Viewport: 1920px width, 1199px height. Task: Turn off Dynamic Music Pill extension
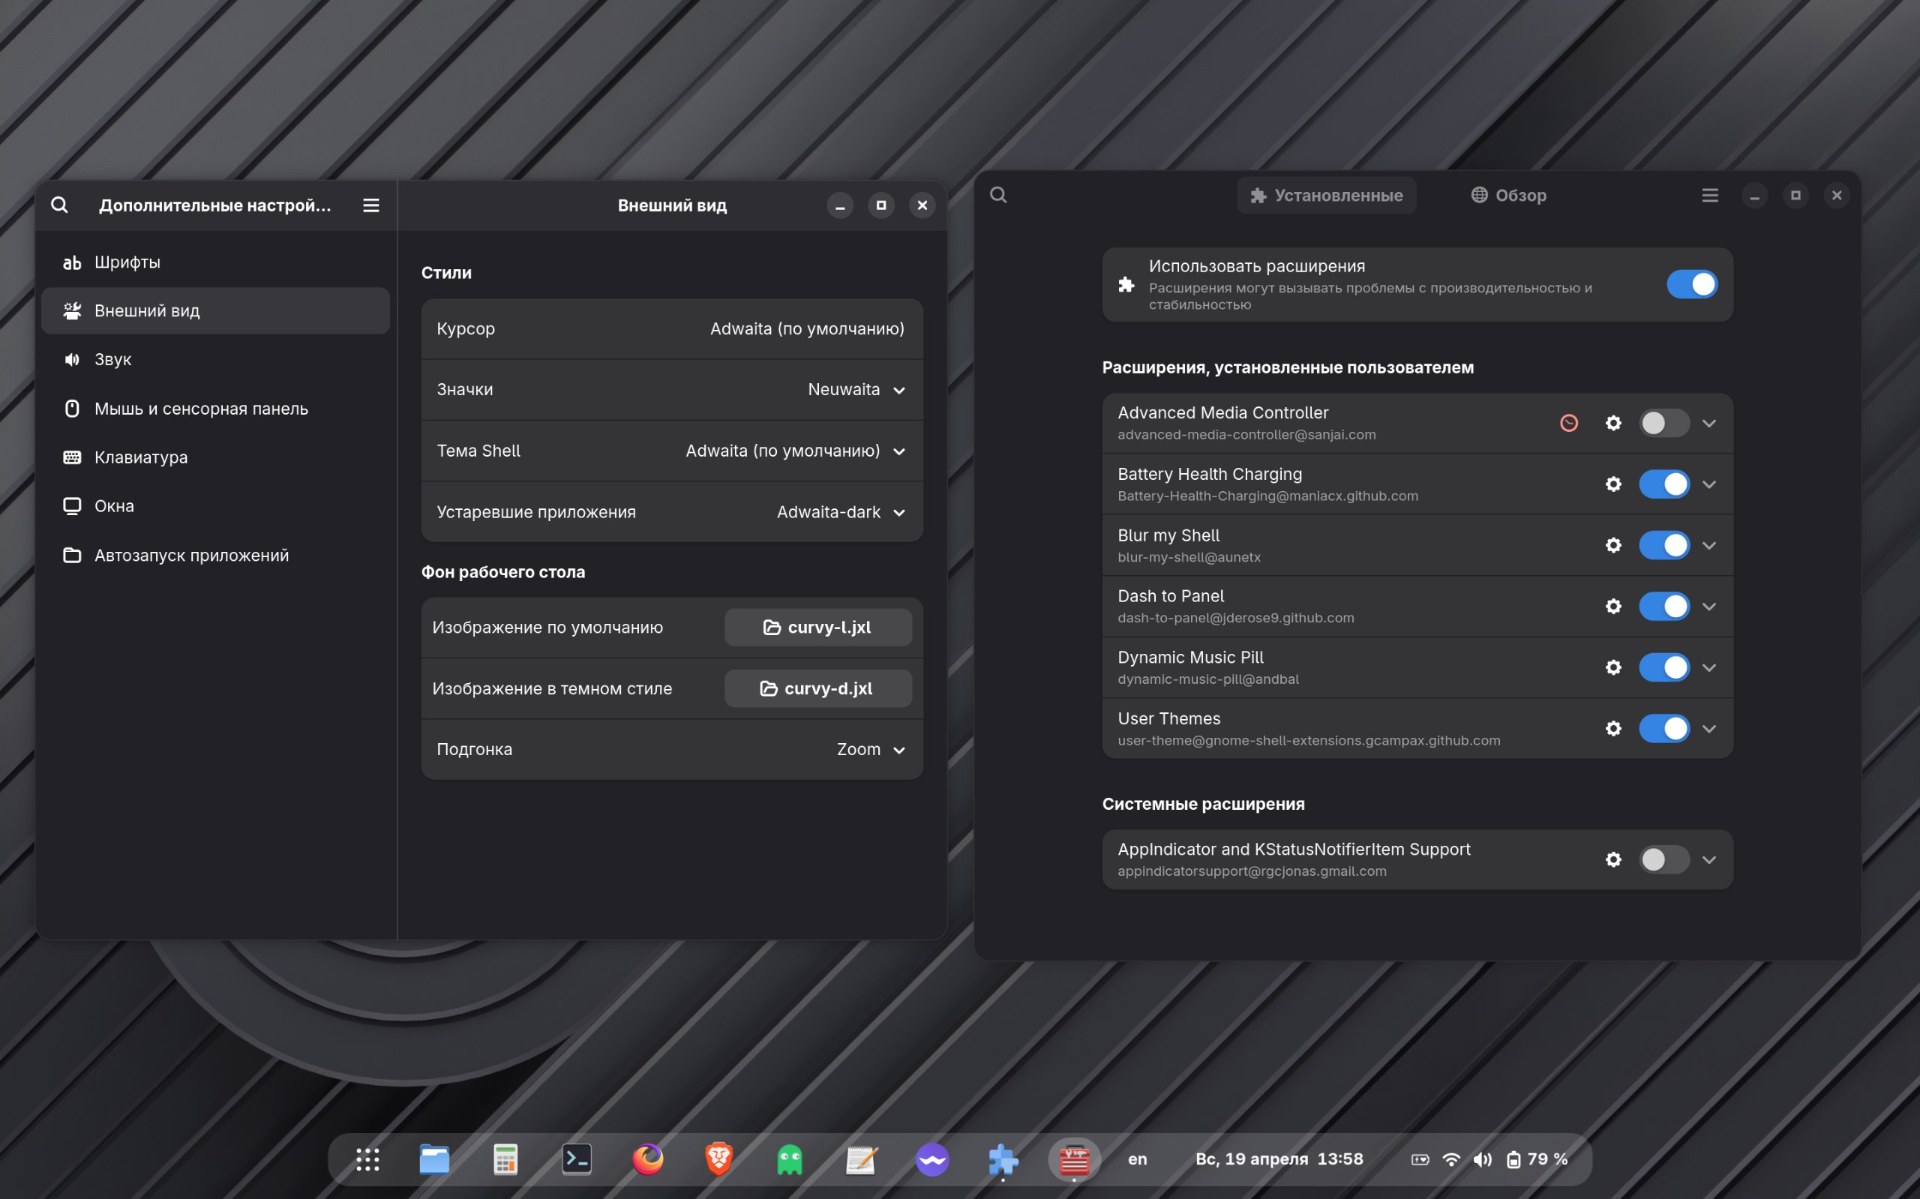click(x=1664, y=667)
